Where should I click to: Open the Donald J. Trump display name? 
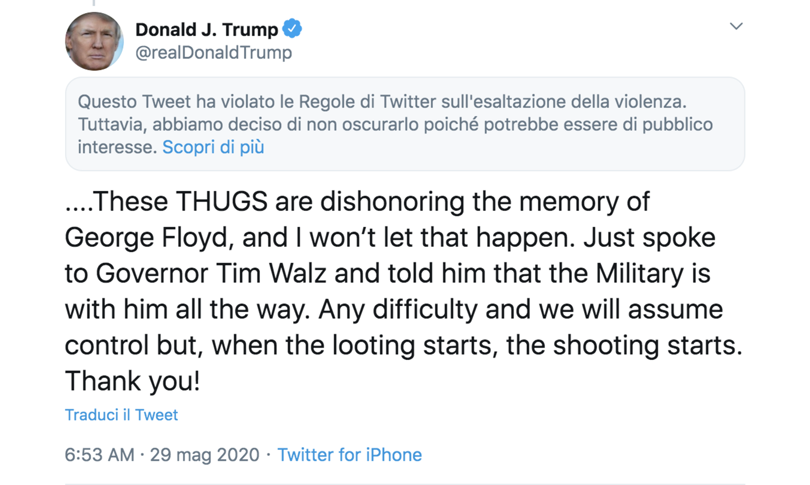pos(206,29)
